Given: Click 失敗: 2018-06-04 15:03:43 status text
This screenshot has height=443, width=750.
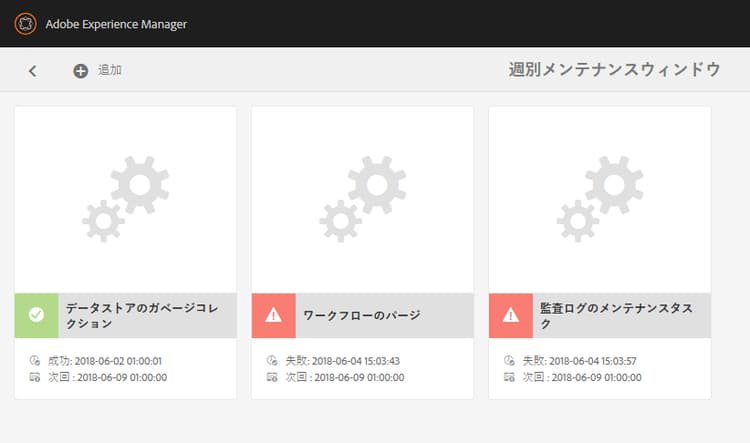Looking at the screenshot, I should coord(342,361).
